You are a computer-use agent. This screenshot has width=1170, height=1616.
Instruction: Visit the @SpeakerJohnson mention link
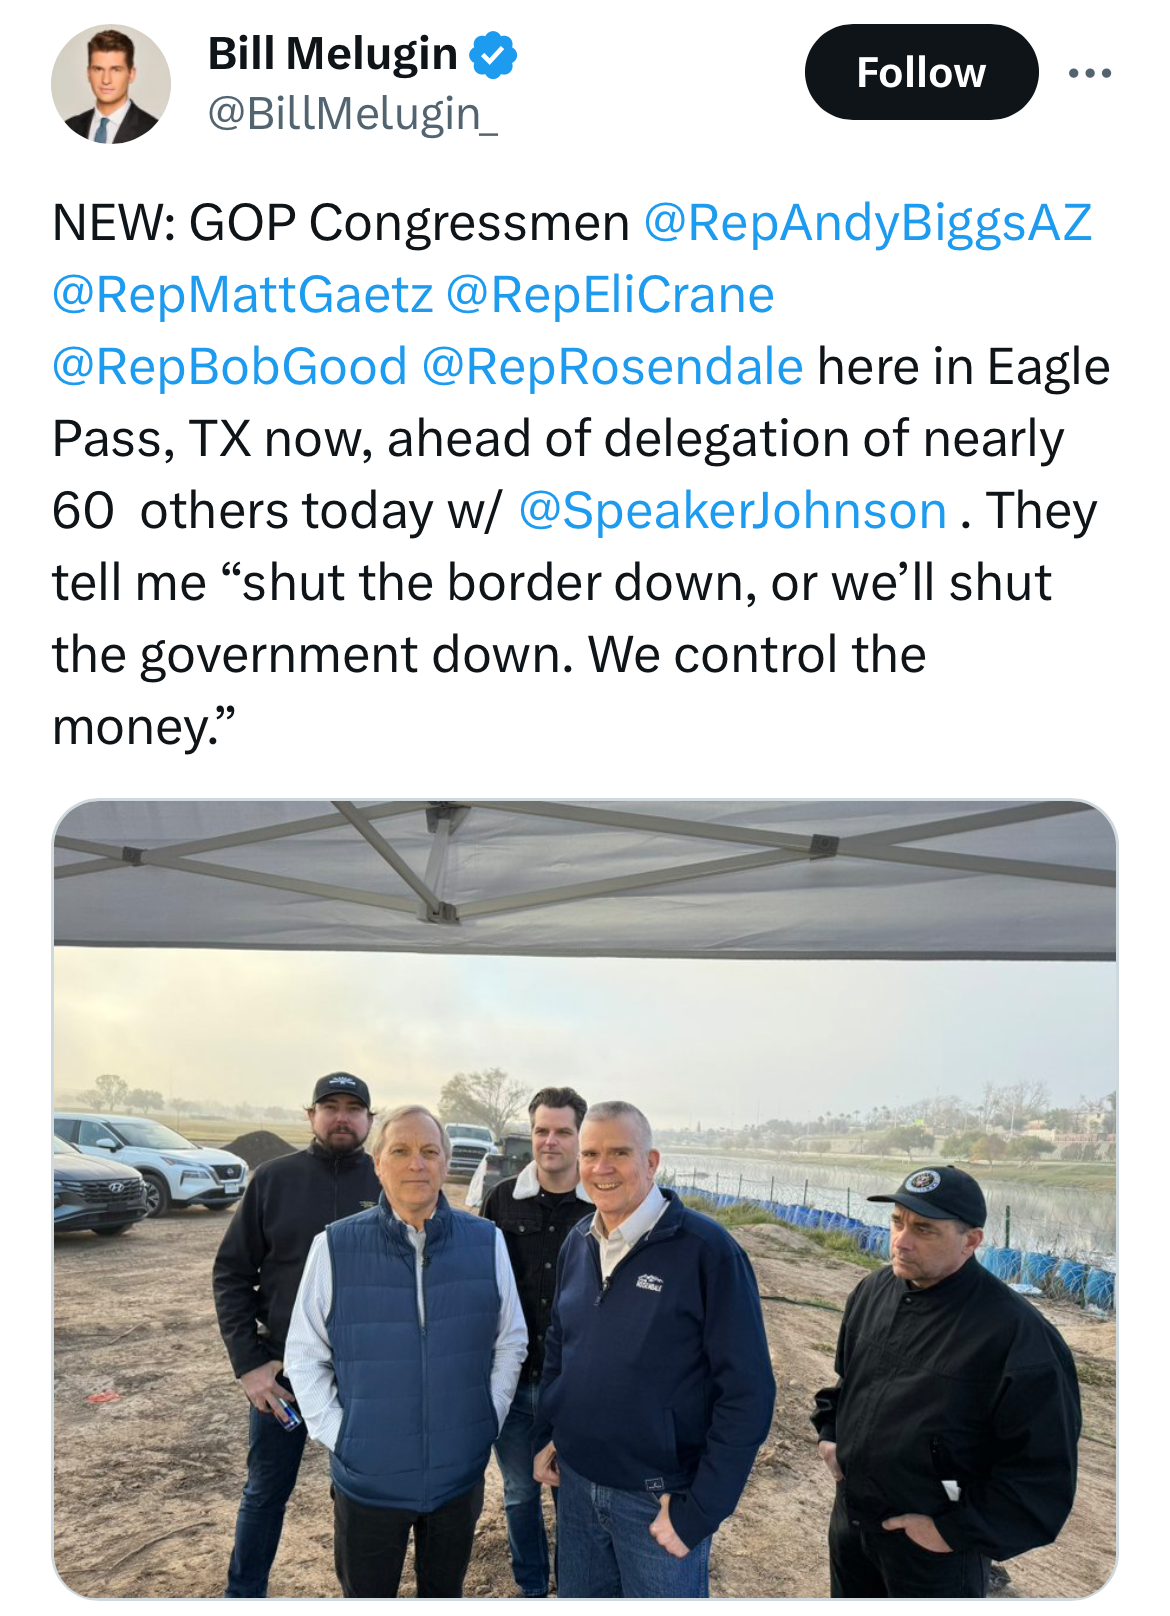click(x=733, y=510)
